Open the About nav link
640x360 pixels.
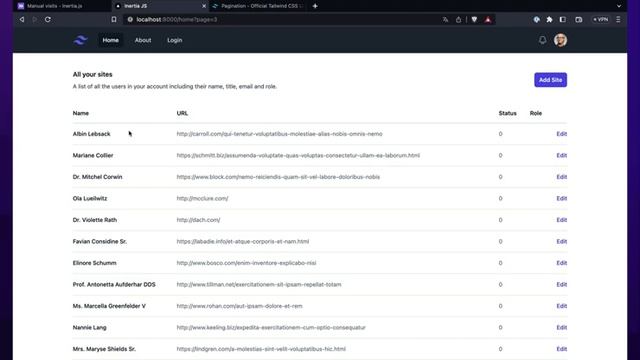click(143, 40)
